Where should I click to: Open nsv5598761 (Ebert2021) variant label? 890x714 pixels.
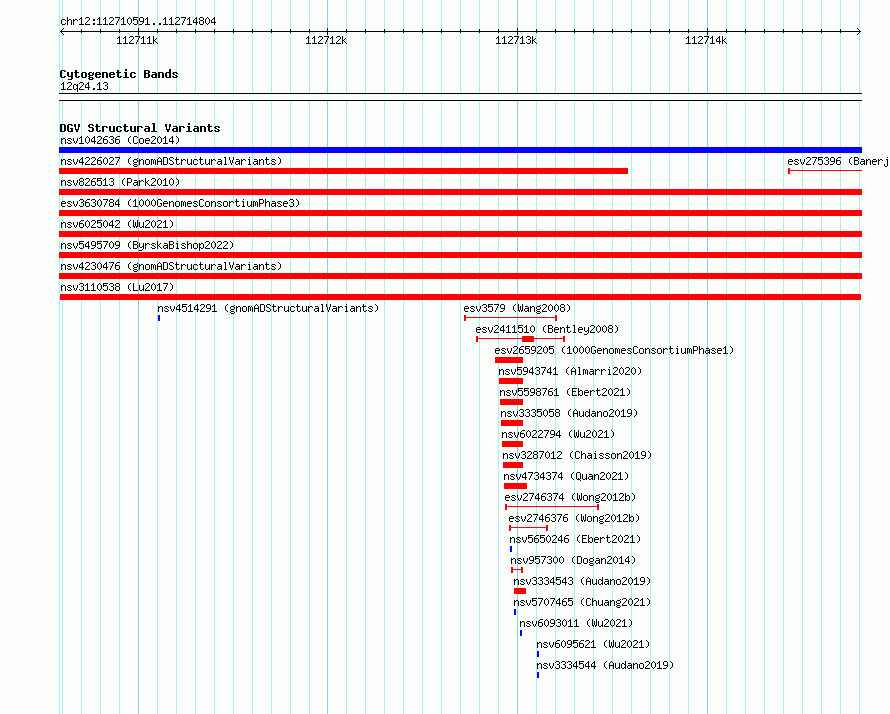[x=565, y=392]
